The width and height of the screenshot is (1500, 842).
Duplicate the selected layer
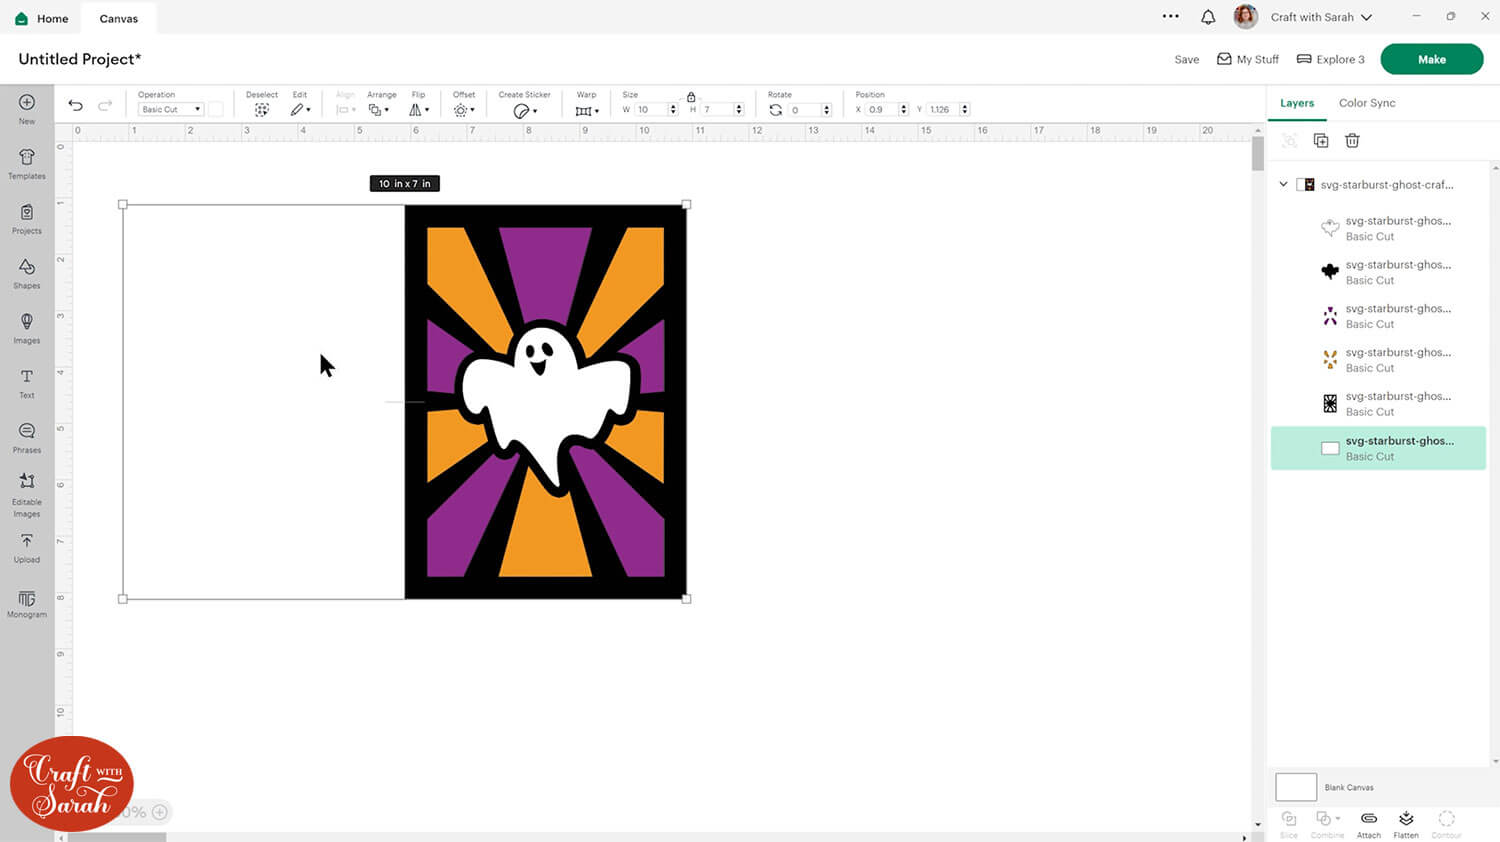point(1321,141)
